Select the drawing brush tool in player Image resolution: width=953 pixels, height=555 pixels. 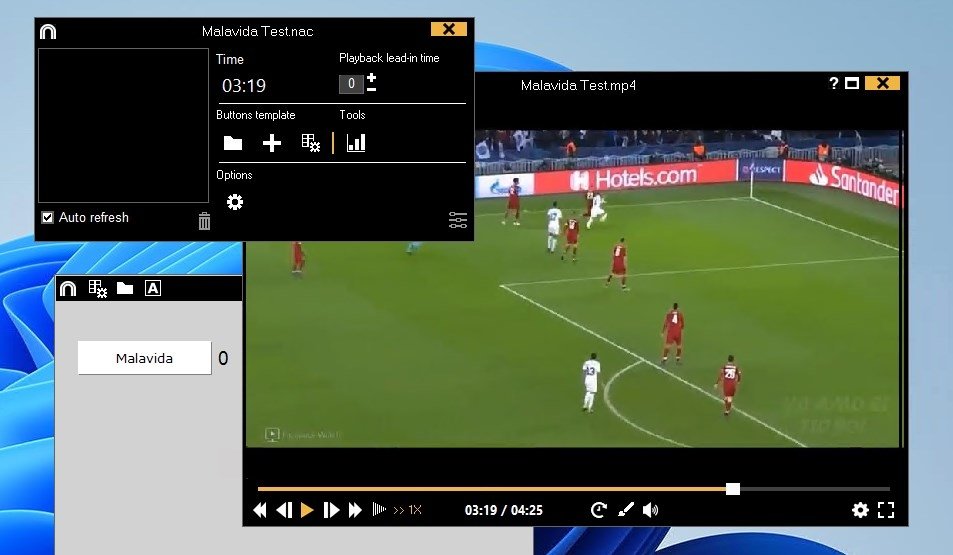point(625,509)
